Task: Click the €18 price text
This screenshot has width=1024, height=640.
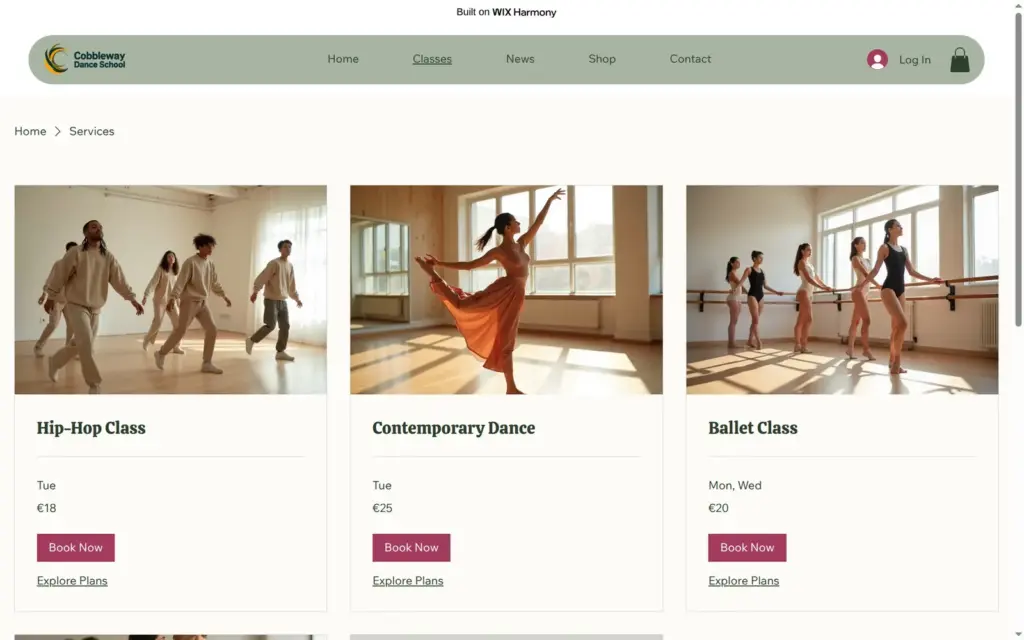Action: (46, 508)
